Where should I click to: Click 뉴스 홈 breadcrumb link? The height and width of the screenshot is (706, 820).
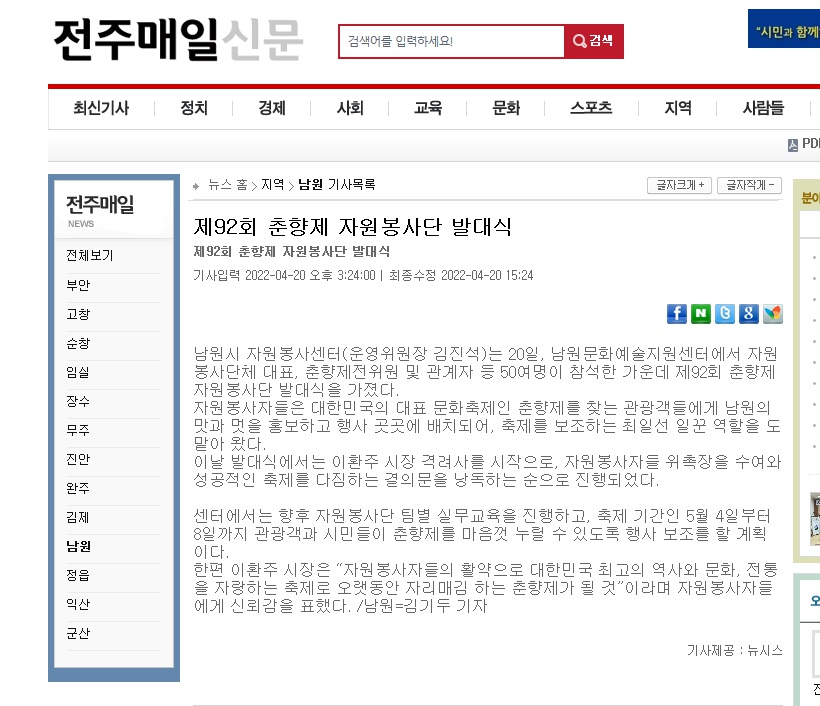pyautogui.click(x=227, y=185)
